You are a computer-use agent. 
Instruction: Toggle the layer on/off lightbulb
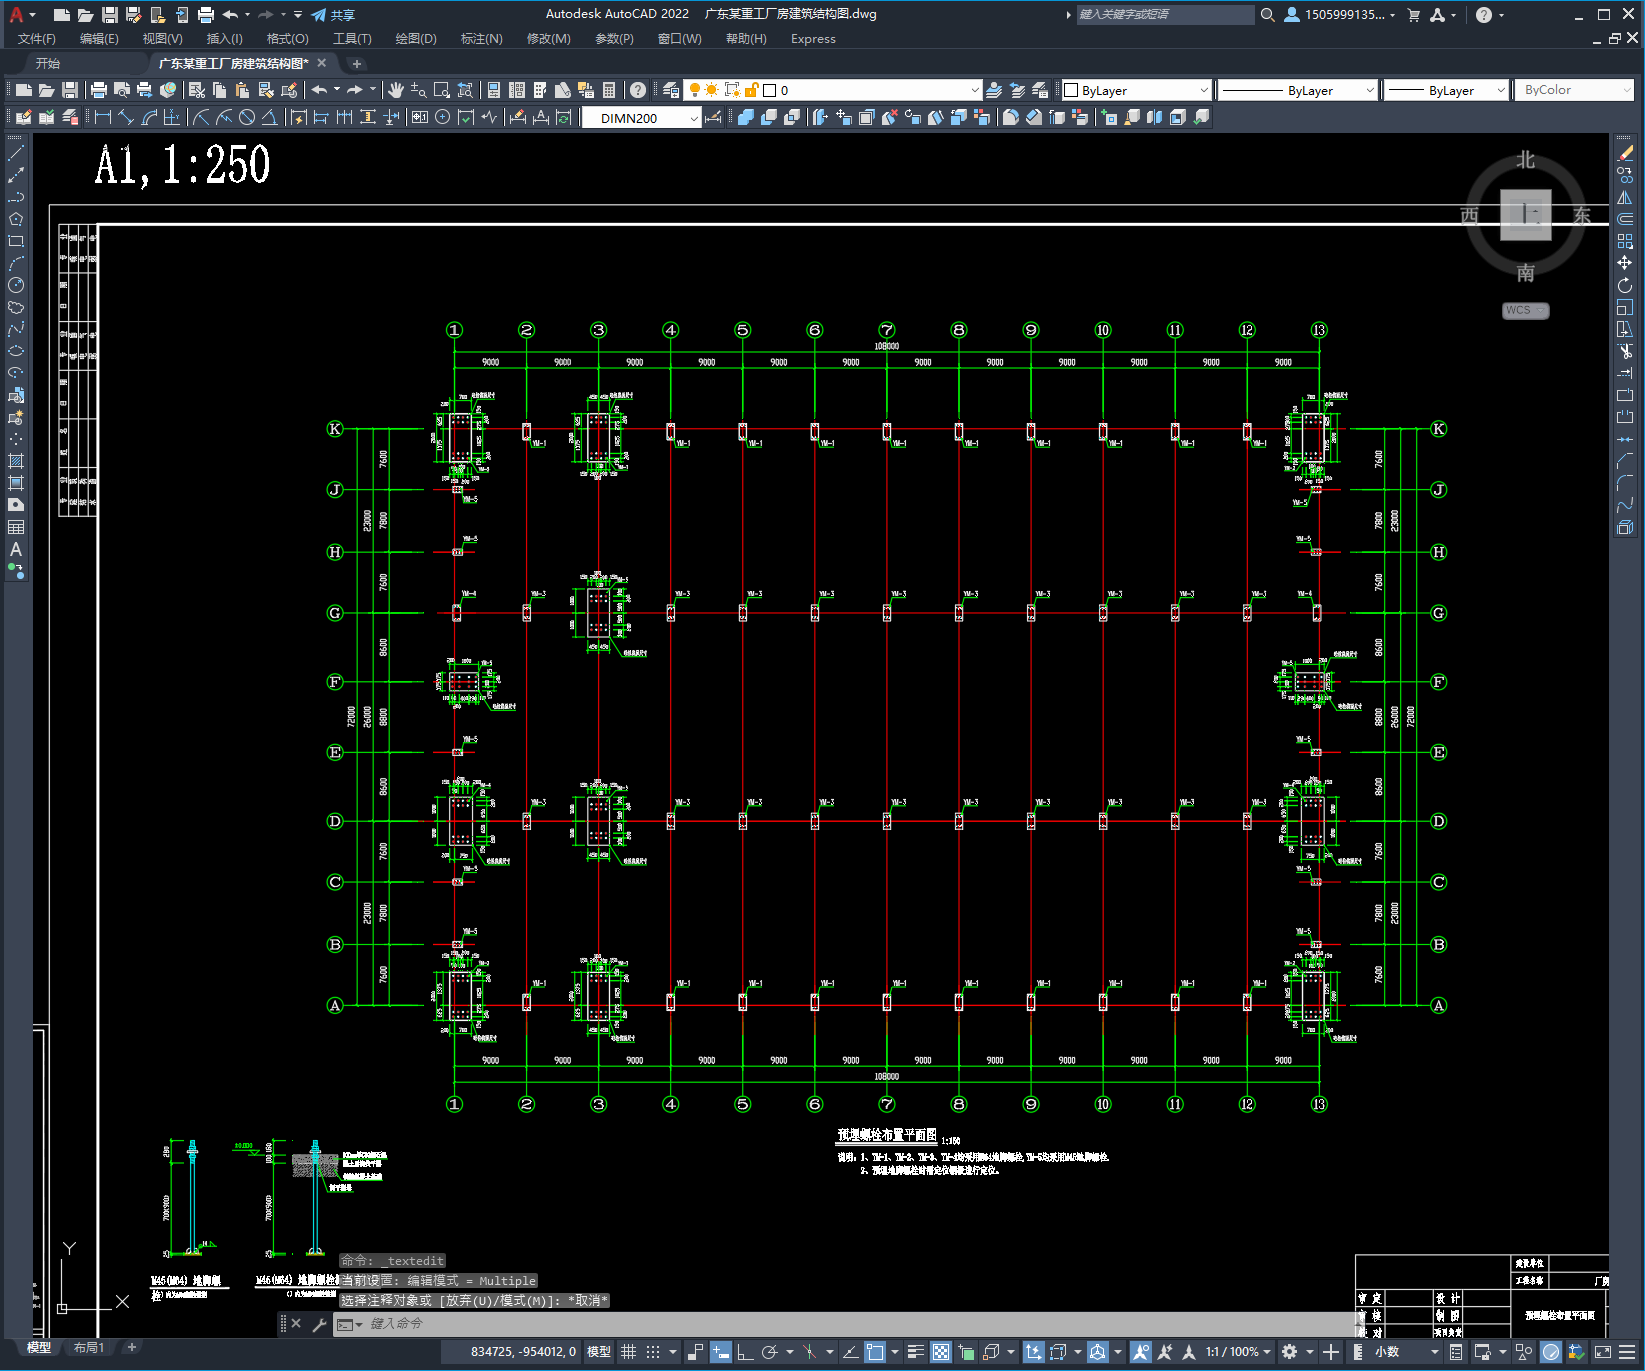coord(694,90)
